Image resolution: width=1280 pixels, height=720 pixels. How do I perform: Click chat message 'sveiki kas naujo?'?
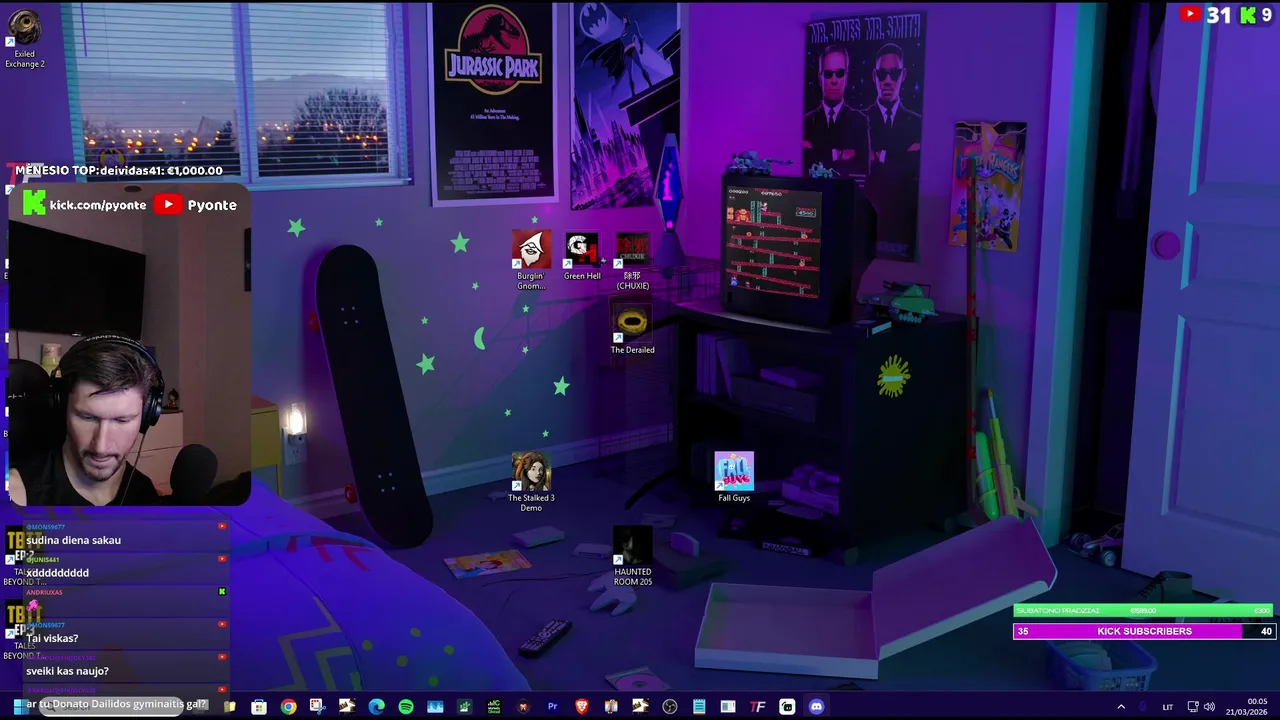pyautogui.click(x=67, y=671)
